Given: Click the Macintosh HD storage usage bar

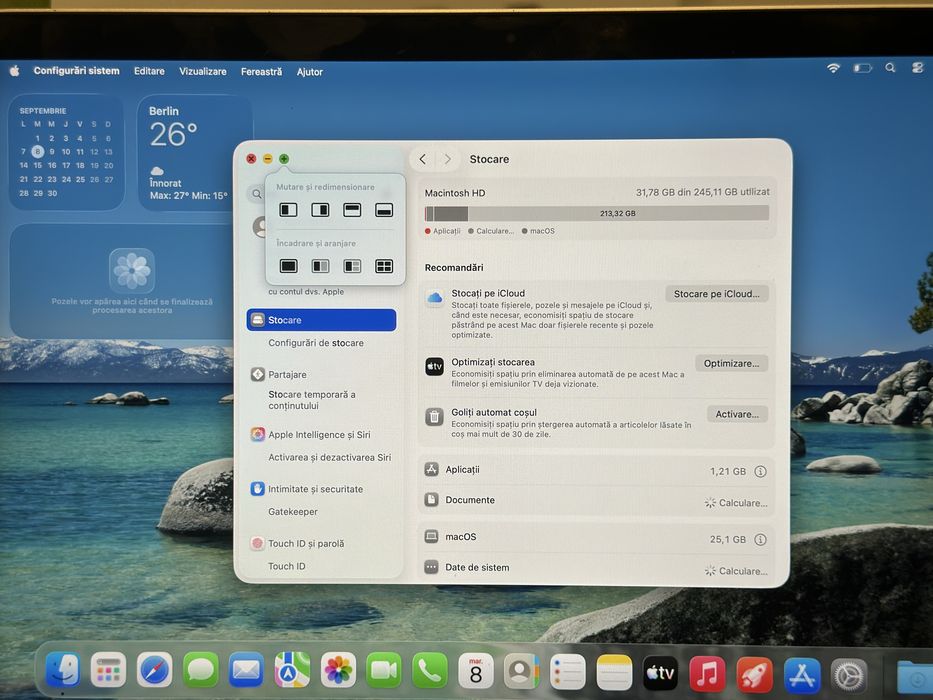Looking at the screenshot, I should [597, 213].
